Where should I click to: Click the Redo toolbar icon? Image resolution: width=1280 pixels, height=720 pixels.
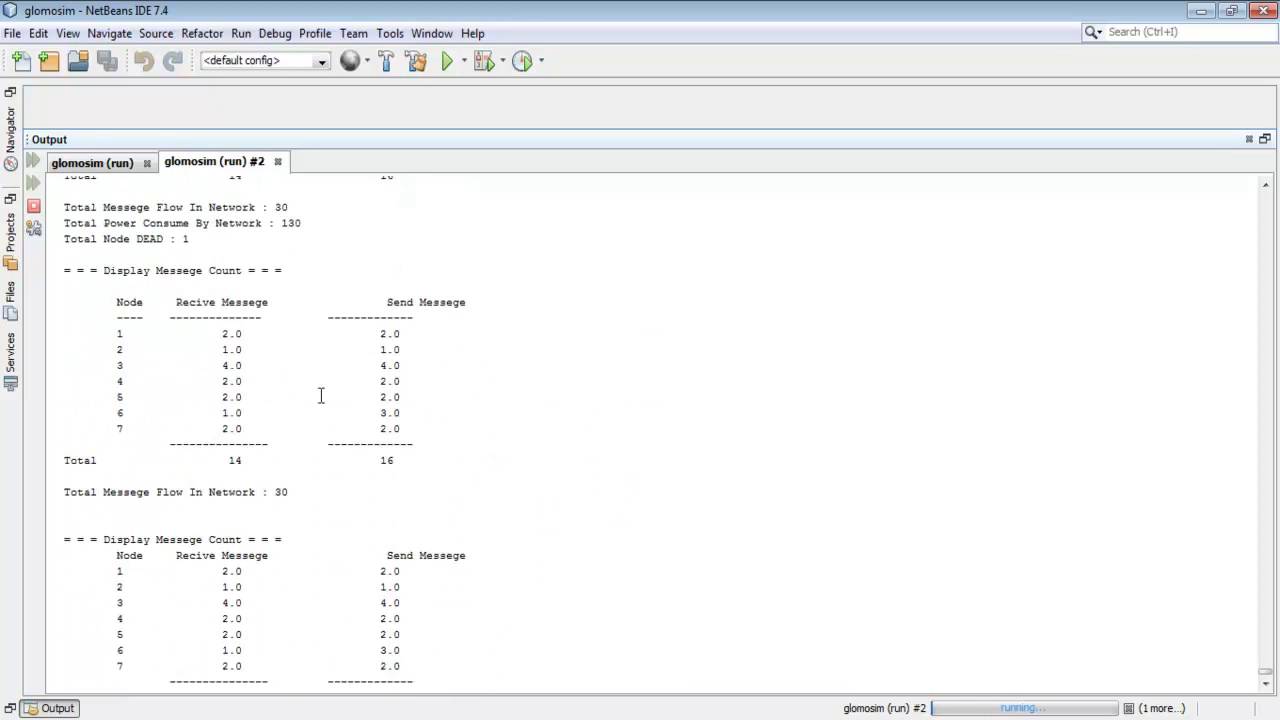173,61
